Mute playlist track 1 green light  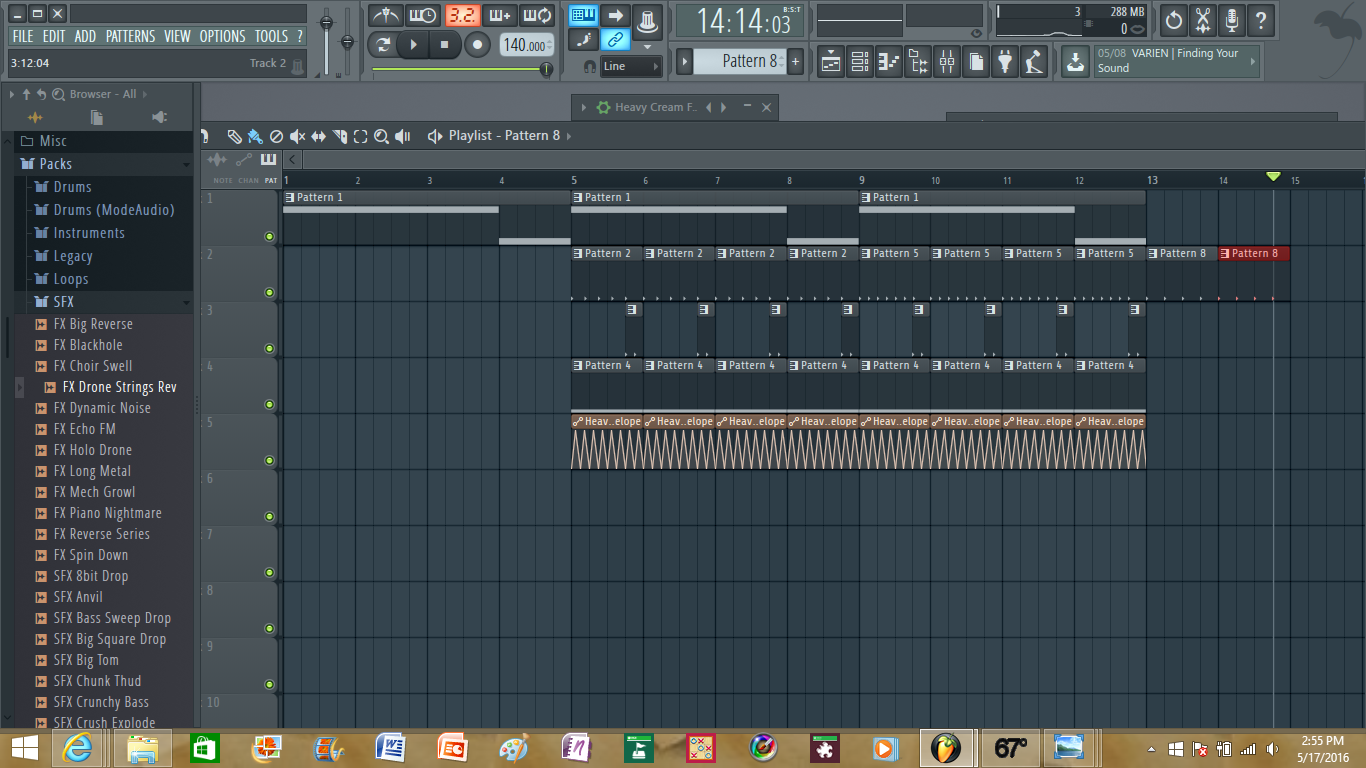click(x=269, y=236)
